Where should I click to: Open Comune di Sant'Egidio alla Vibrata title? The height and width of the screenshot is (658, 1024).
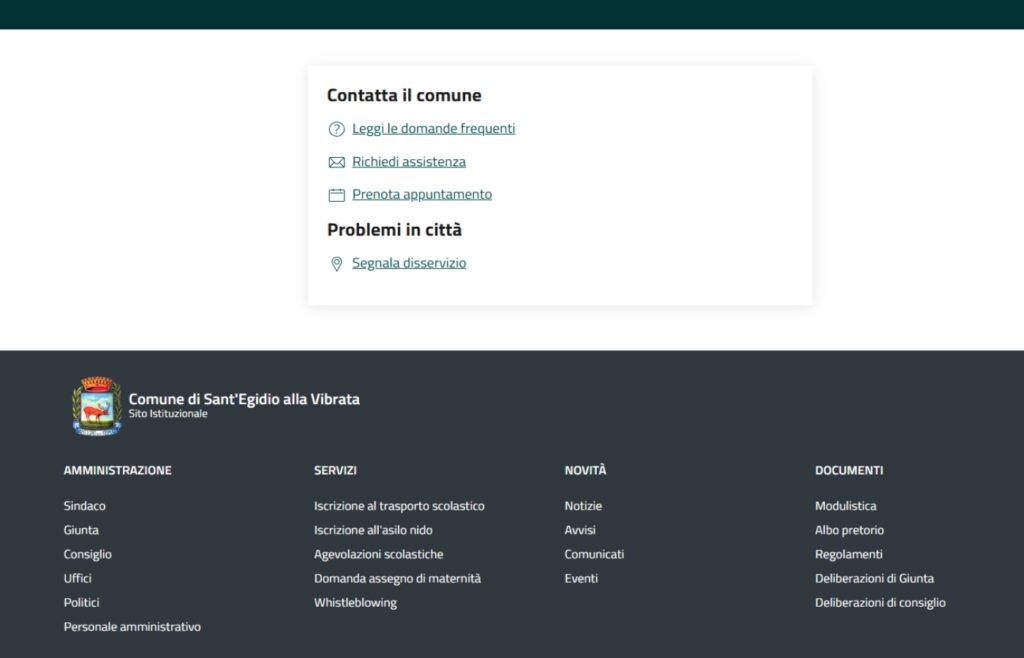pos(244,399)
